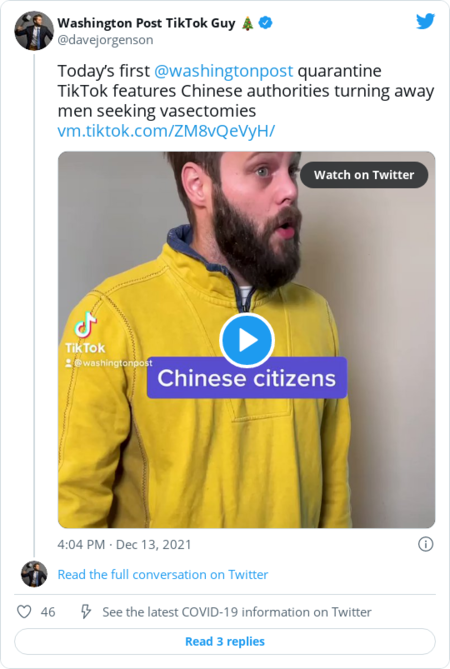This screenshot has width=450, height=669.
Task: Click the blue verified badge
Action: point(266,23)
